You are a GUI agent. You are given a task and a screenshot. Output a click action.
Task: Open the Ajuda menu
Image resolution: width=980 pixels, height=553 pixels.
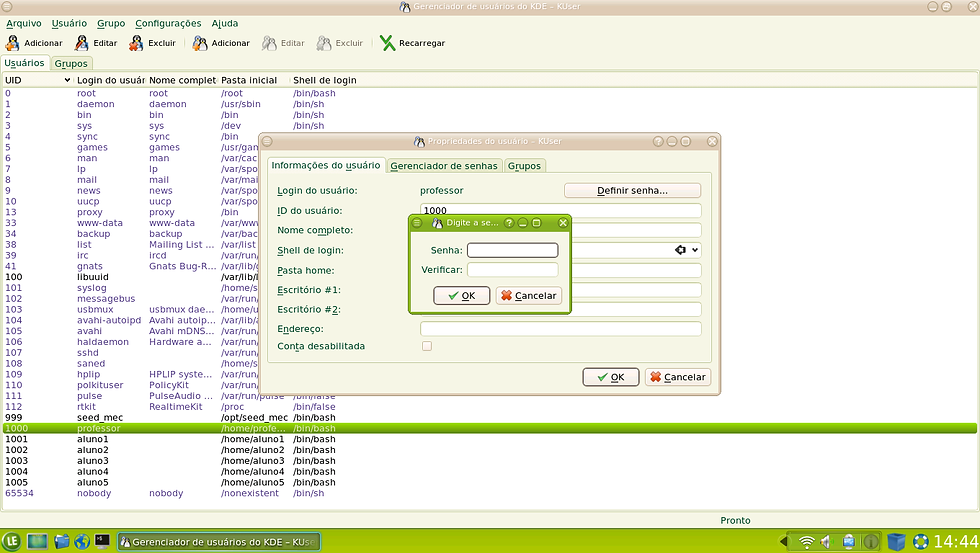tap(224, 23)
